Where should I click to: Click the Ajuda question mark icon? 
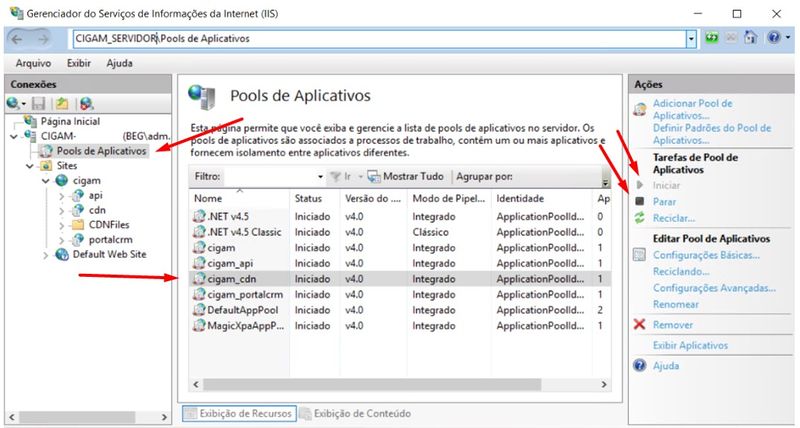tap(640, 366)
